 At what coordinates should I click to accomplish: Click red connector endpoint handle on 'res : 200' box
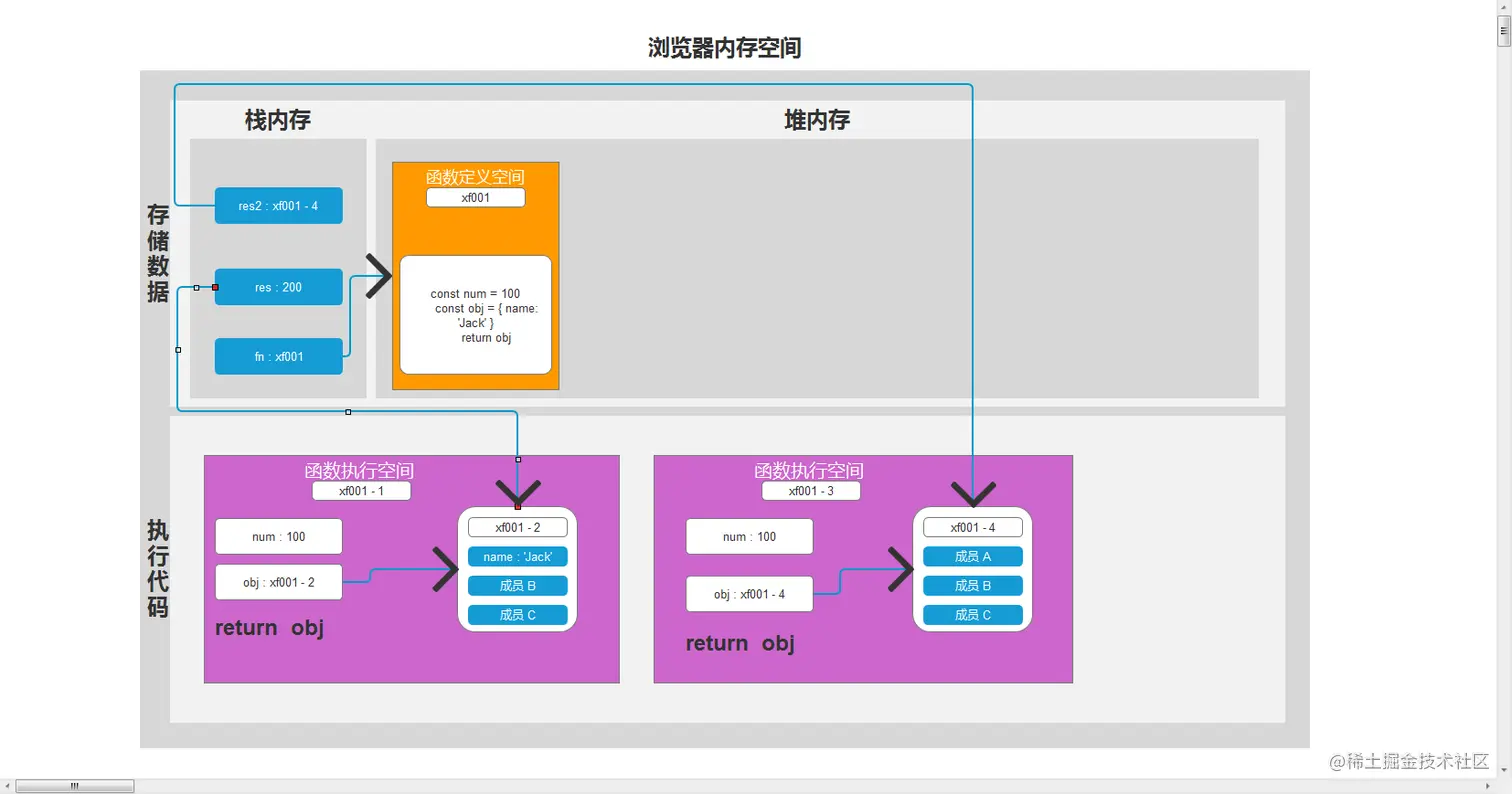[215, 287]
